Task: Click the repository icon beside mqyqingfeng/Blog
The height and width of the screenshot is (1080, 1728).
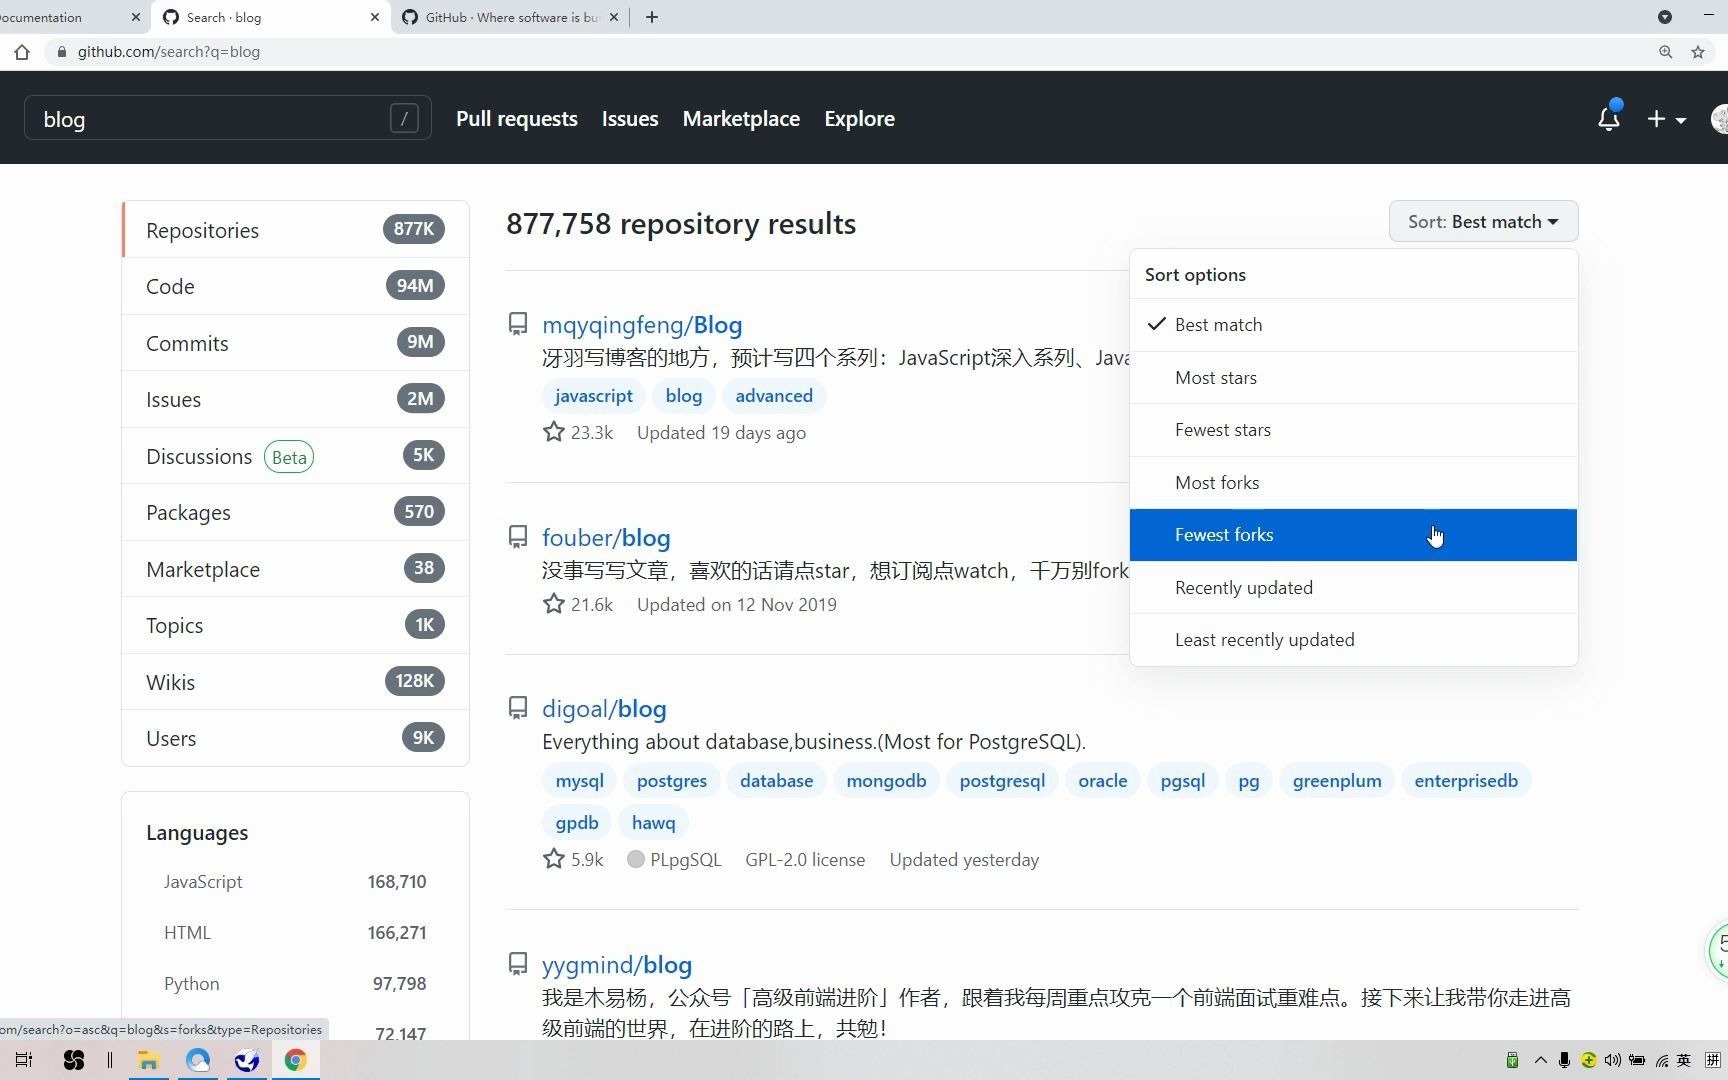Action: tap(518, 324)
